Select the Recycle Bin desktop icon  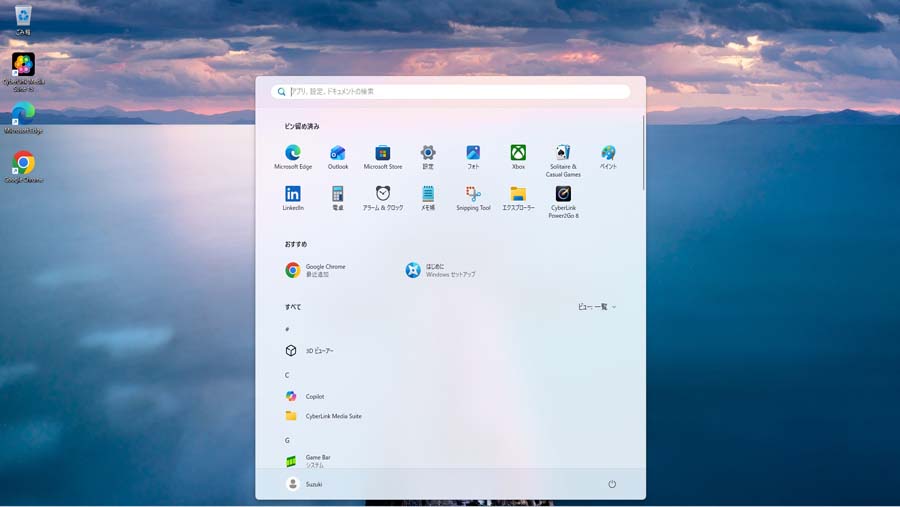(23, 20)
